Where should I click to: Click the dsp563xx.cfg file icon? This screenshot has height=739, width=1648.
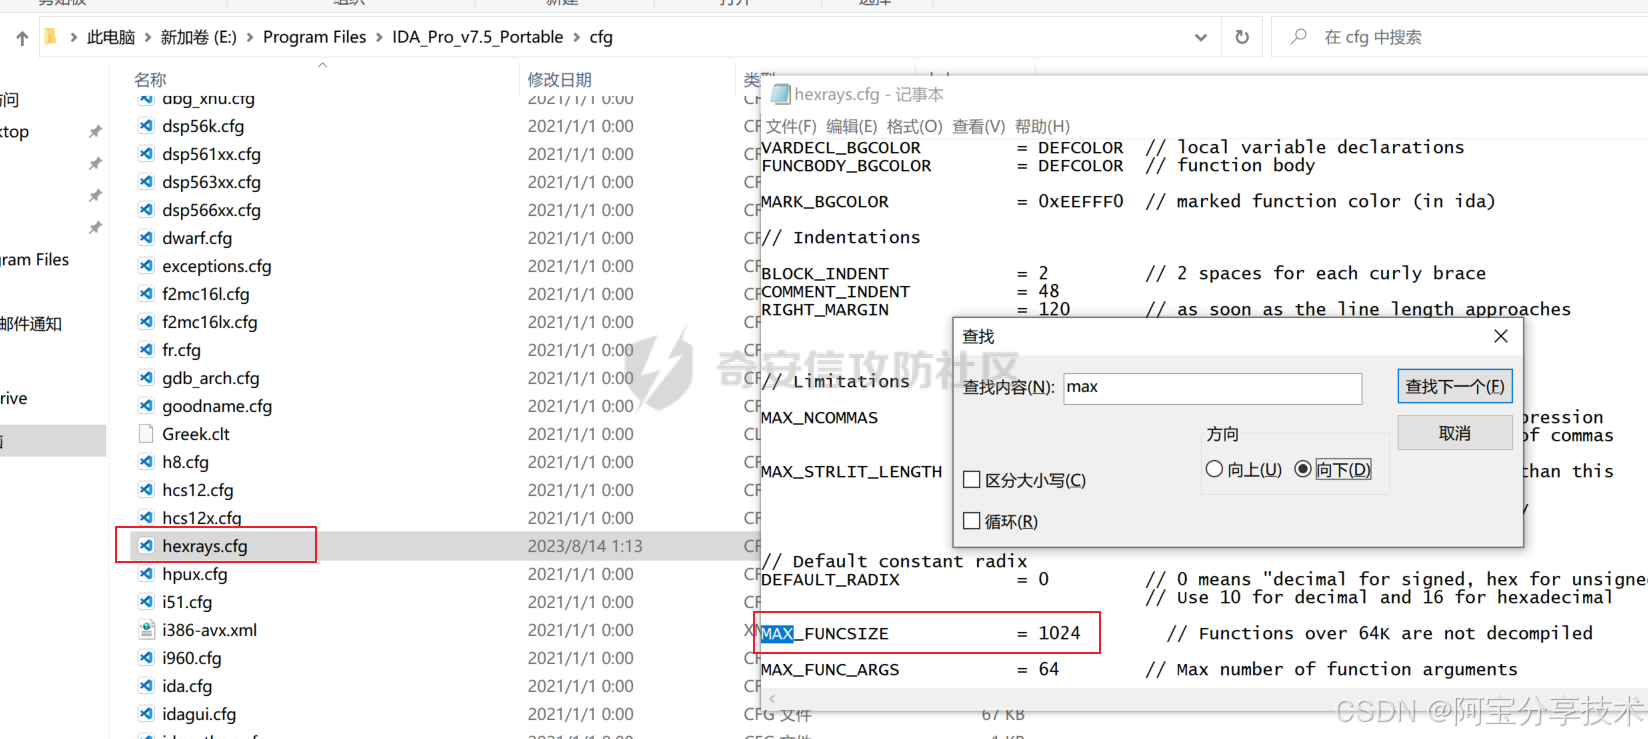click(x=146, y=182)
